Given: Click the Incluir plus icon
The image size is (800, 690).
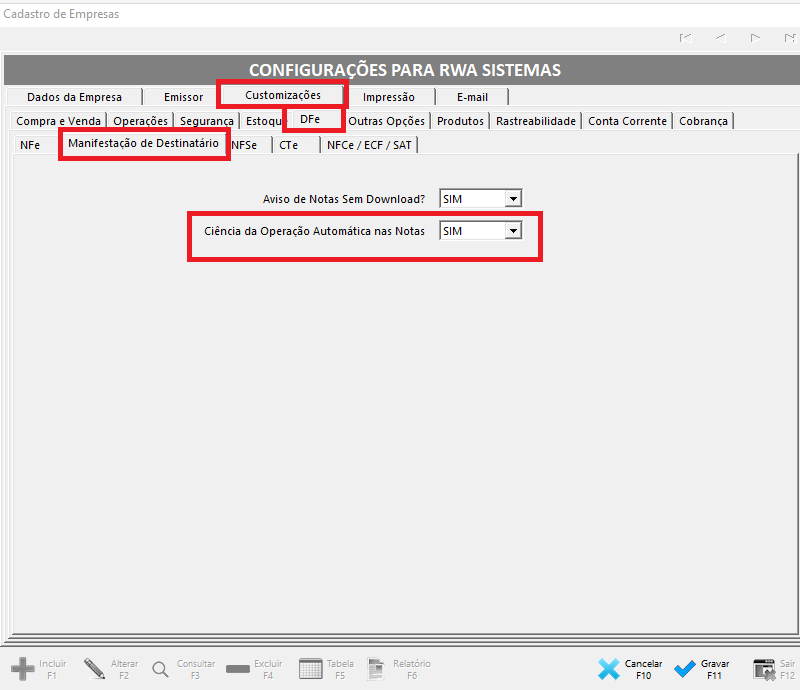Looking at the screenshot, I should pyautogui.click(x=22, y=669).
